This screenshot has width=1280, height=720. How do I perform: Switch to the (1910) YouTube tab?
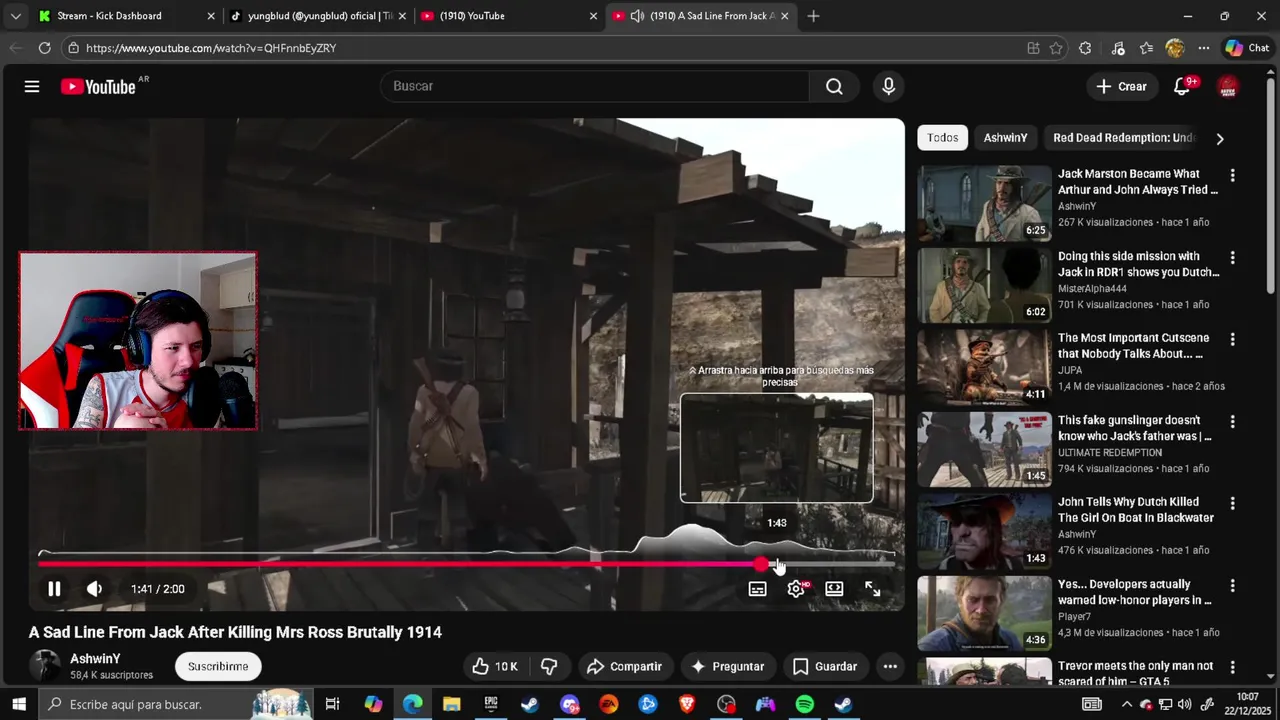click(508, 16)
